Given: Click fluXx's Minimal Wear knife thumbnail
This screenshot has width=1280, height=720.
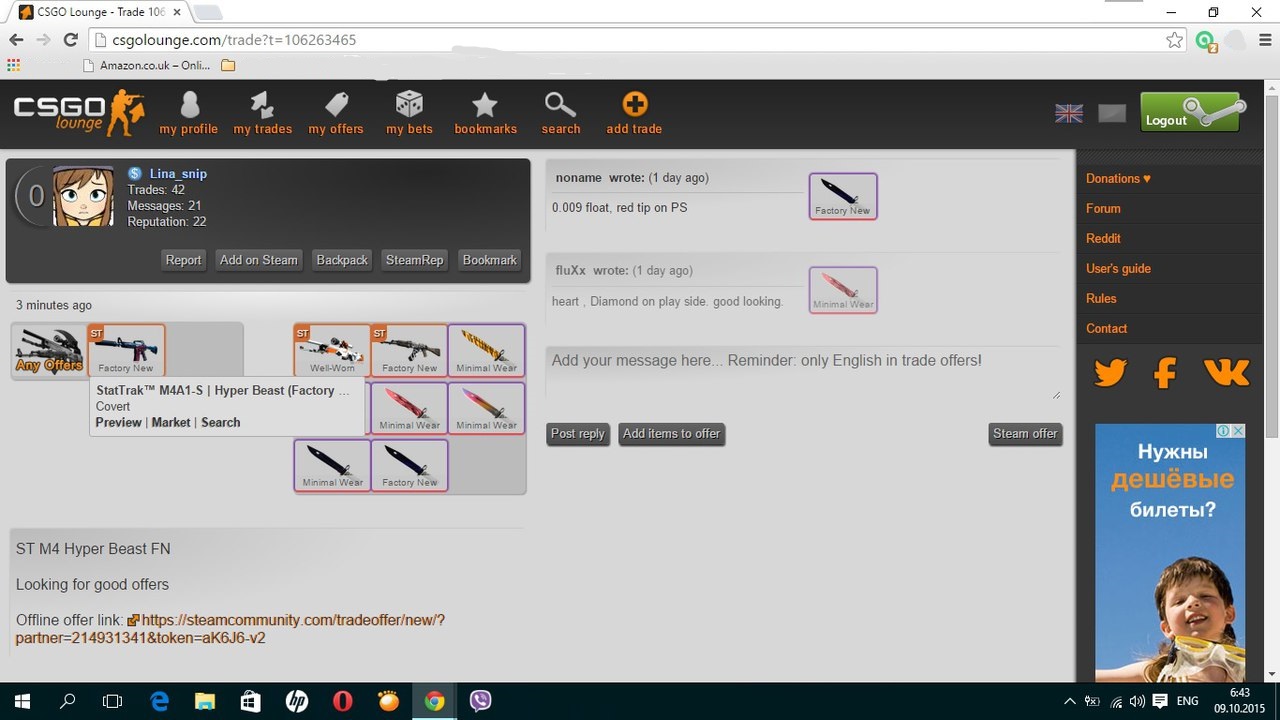Looking at the screenshot, I should 843,290.
